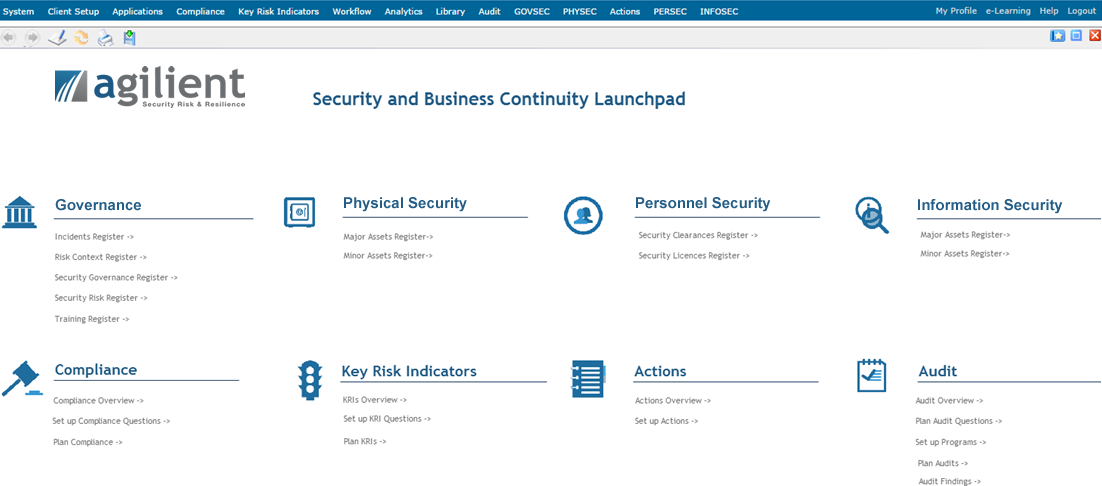This screenshot has width=1102, height=486.
Task: Open Set up Compliance Questions link
Action: click(x=111, y=421)
